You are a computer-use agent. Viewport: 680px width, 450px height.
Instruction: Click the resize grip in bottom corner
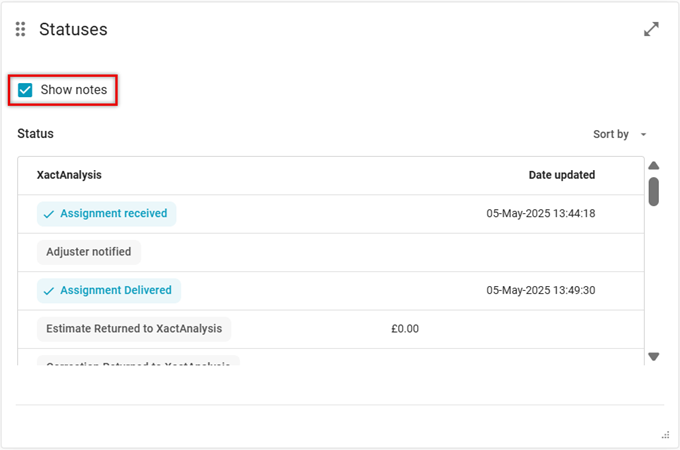click(665, 435)
